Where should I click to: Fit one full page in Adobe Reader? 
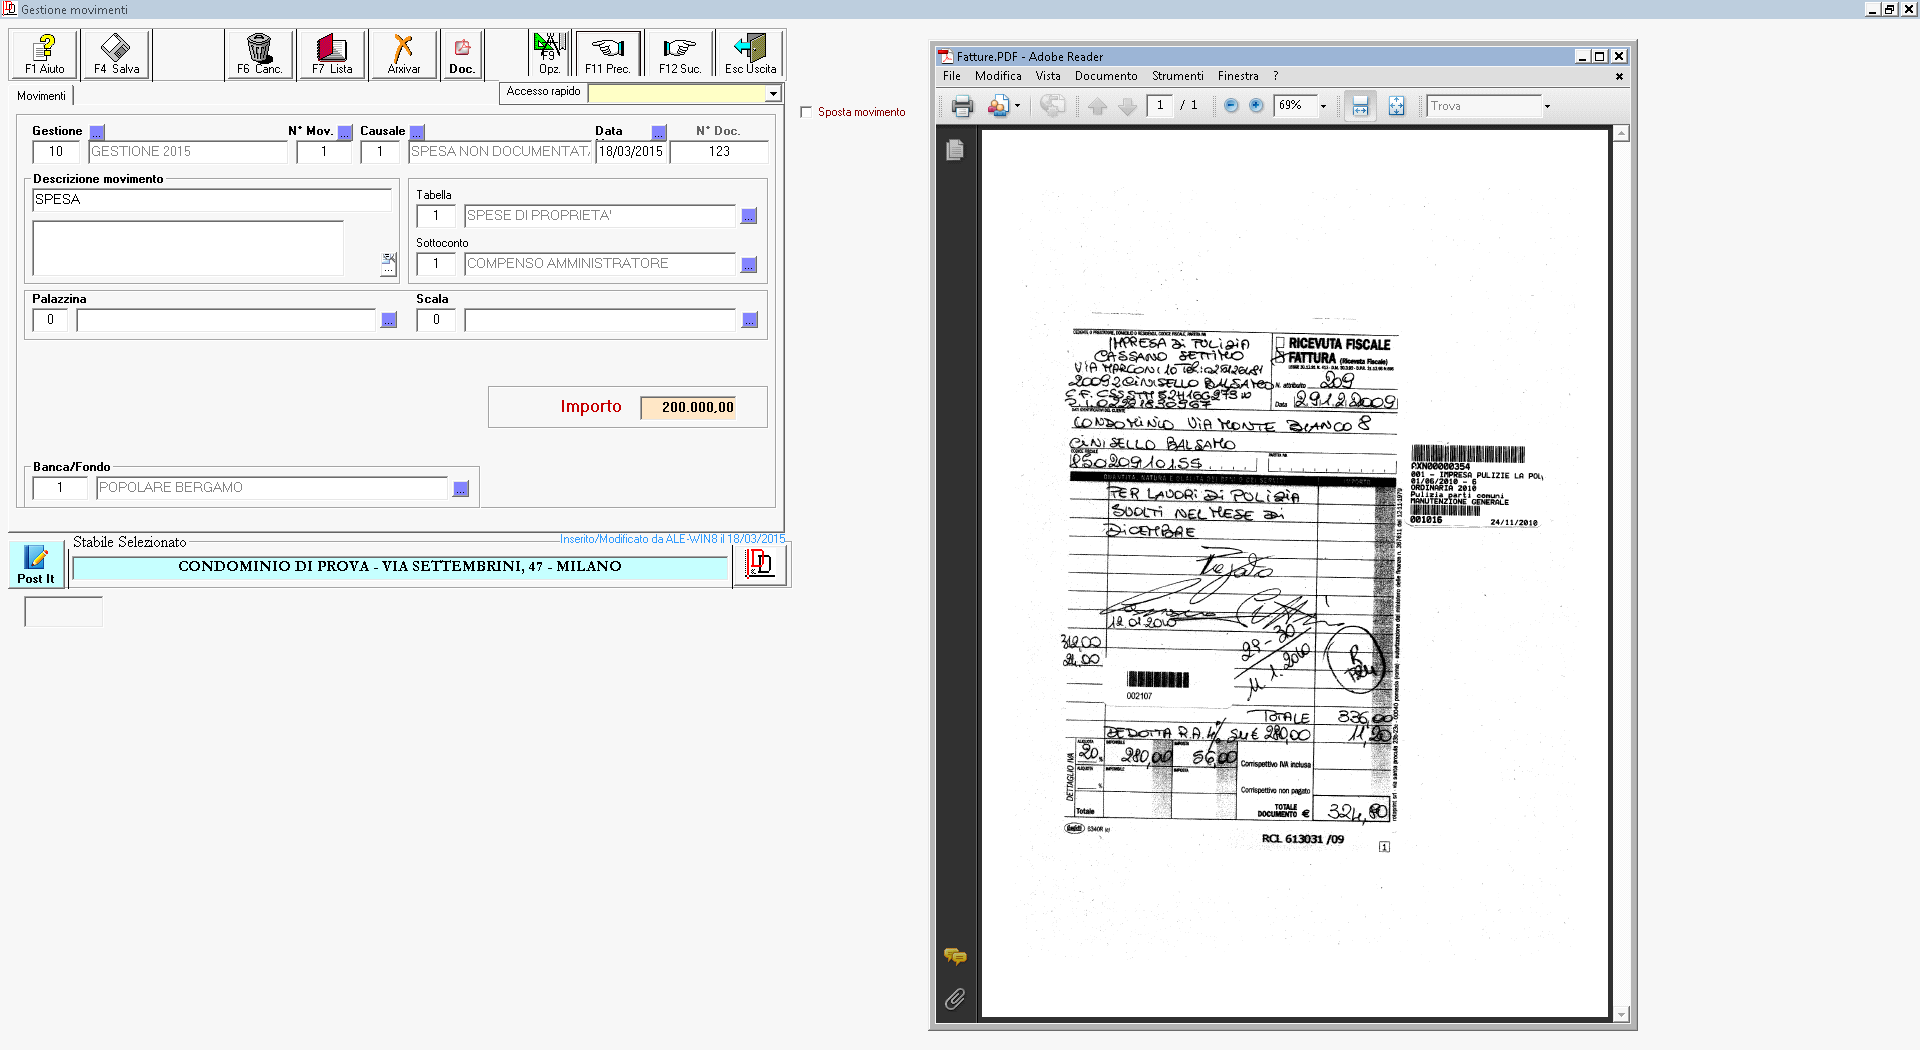1396,106
